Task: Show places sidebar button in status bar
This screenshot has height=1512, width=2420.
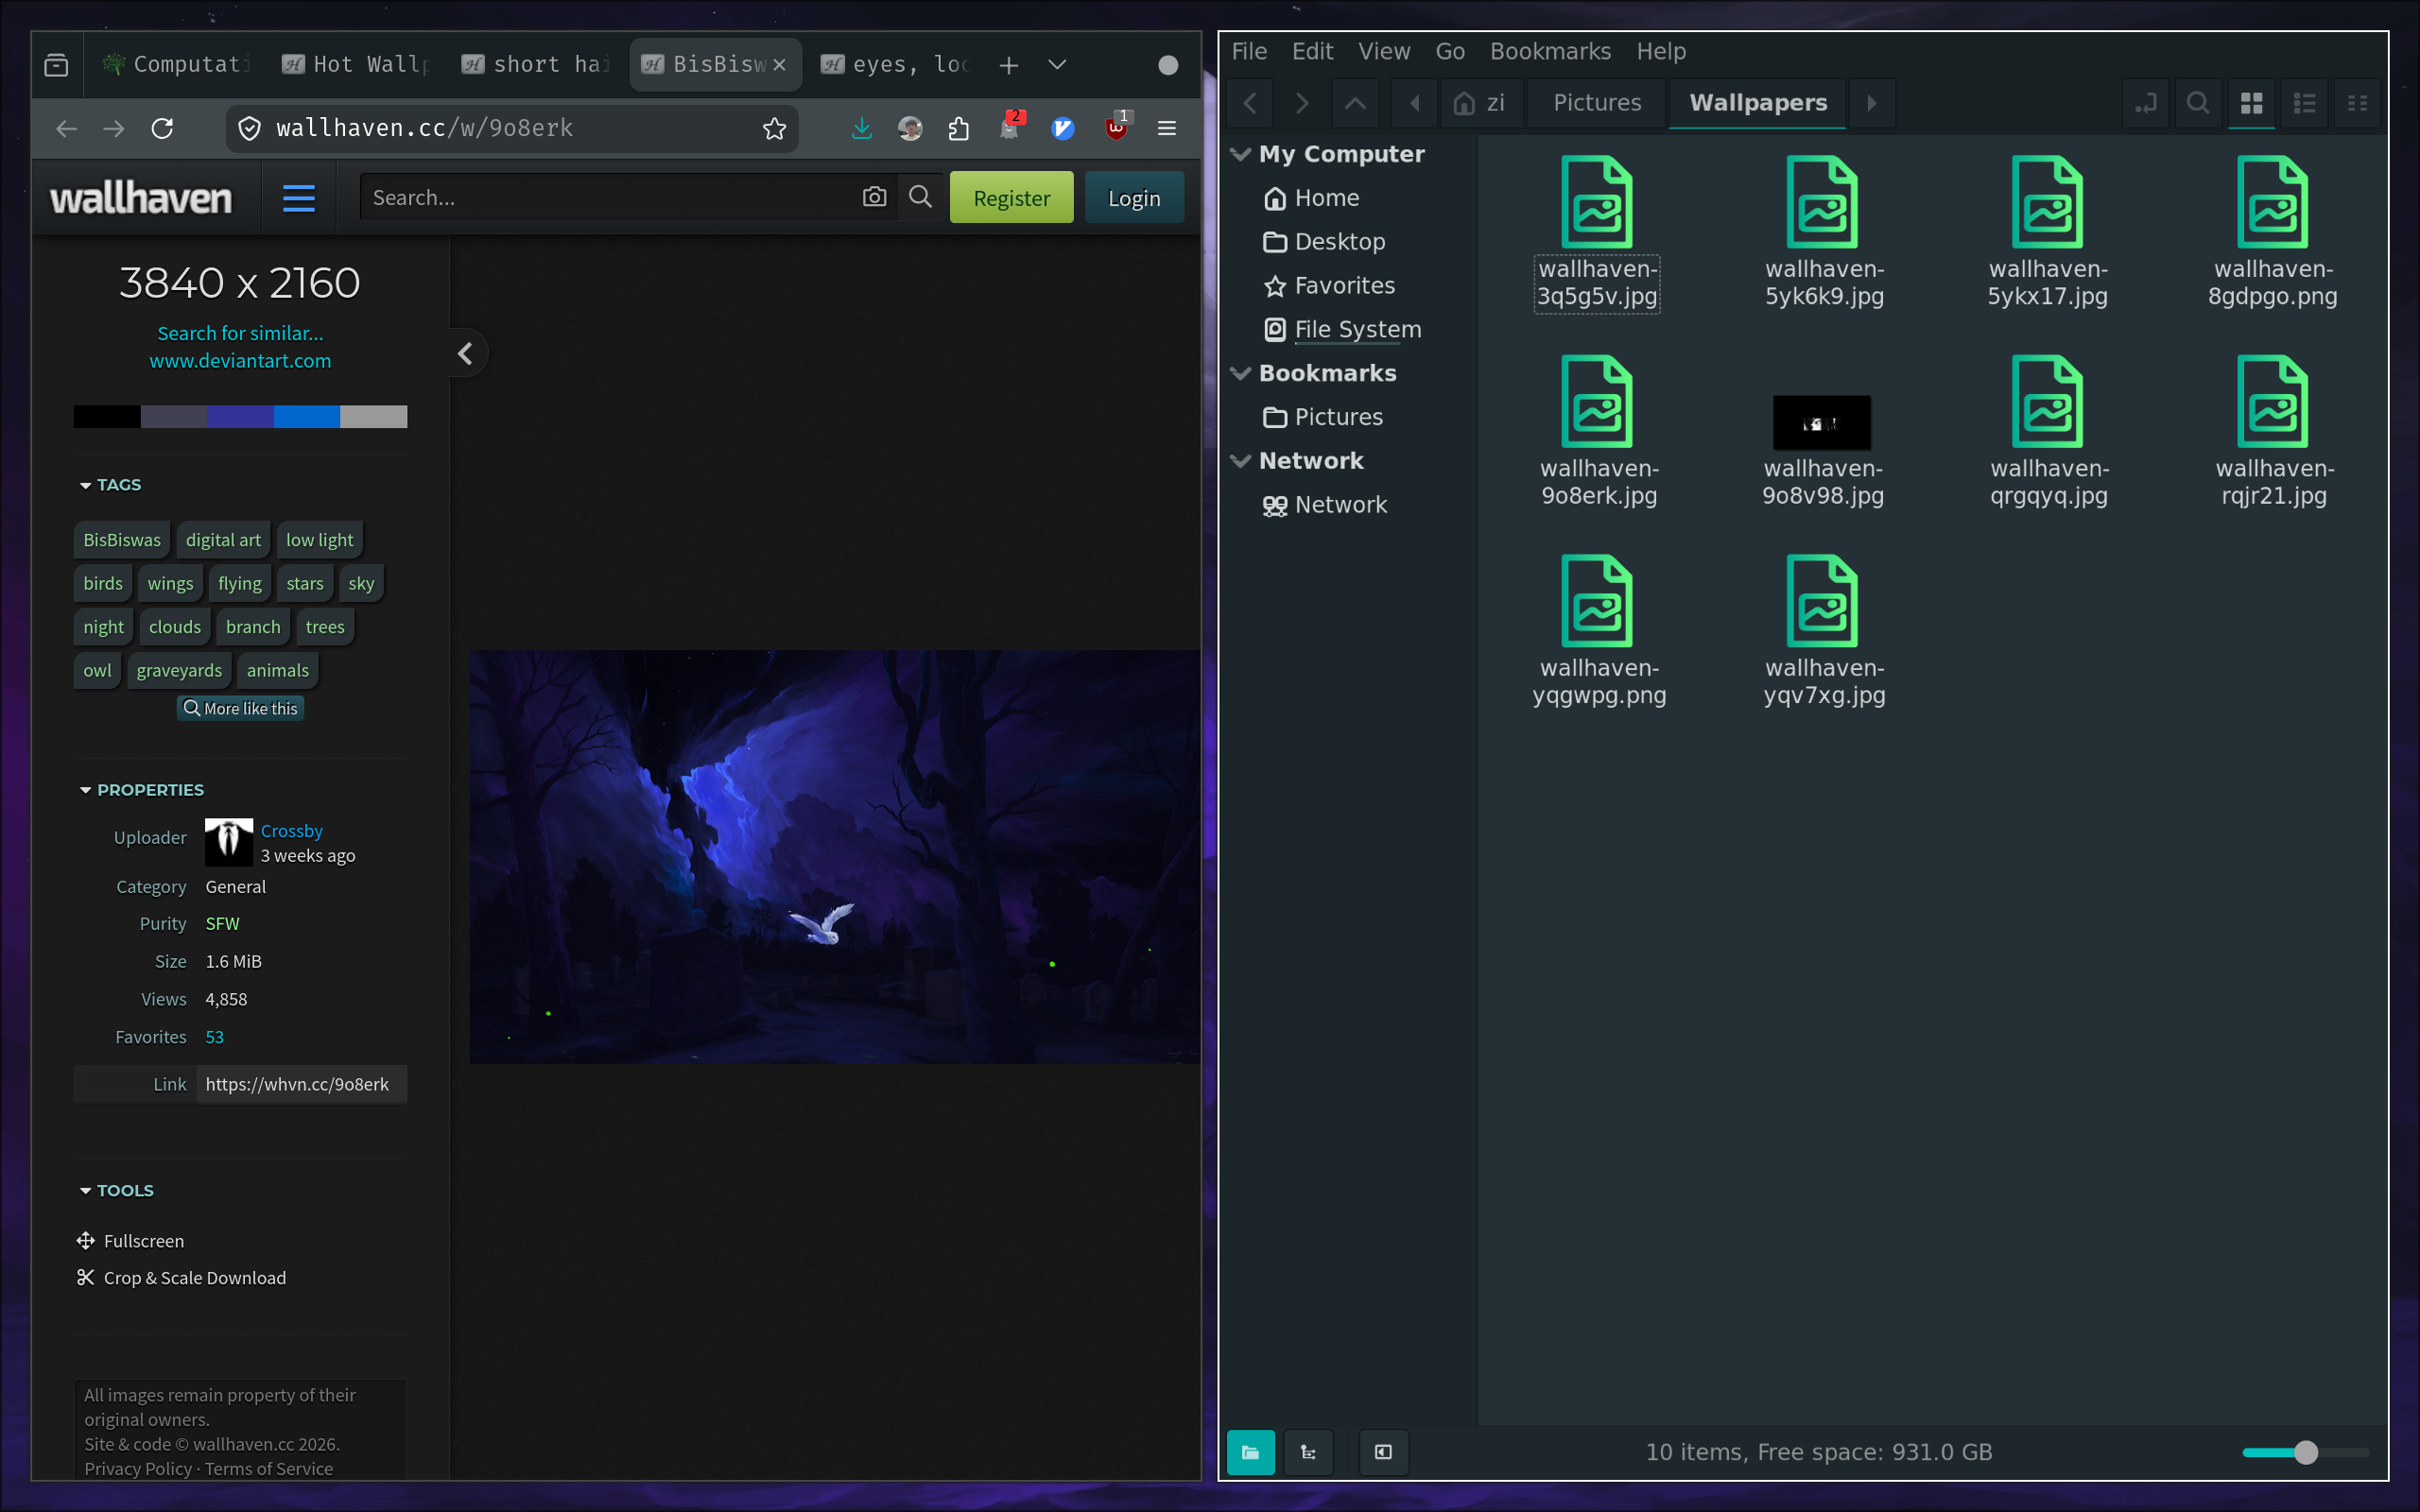Action: tap(1251, 1452)
